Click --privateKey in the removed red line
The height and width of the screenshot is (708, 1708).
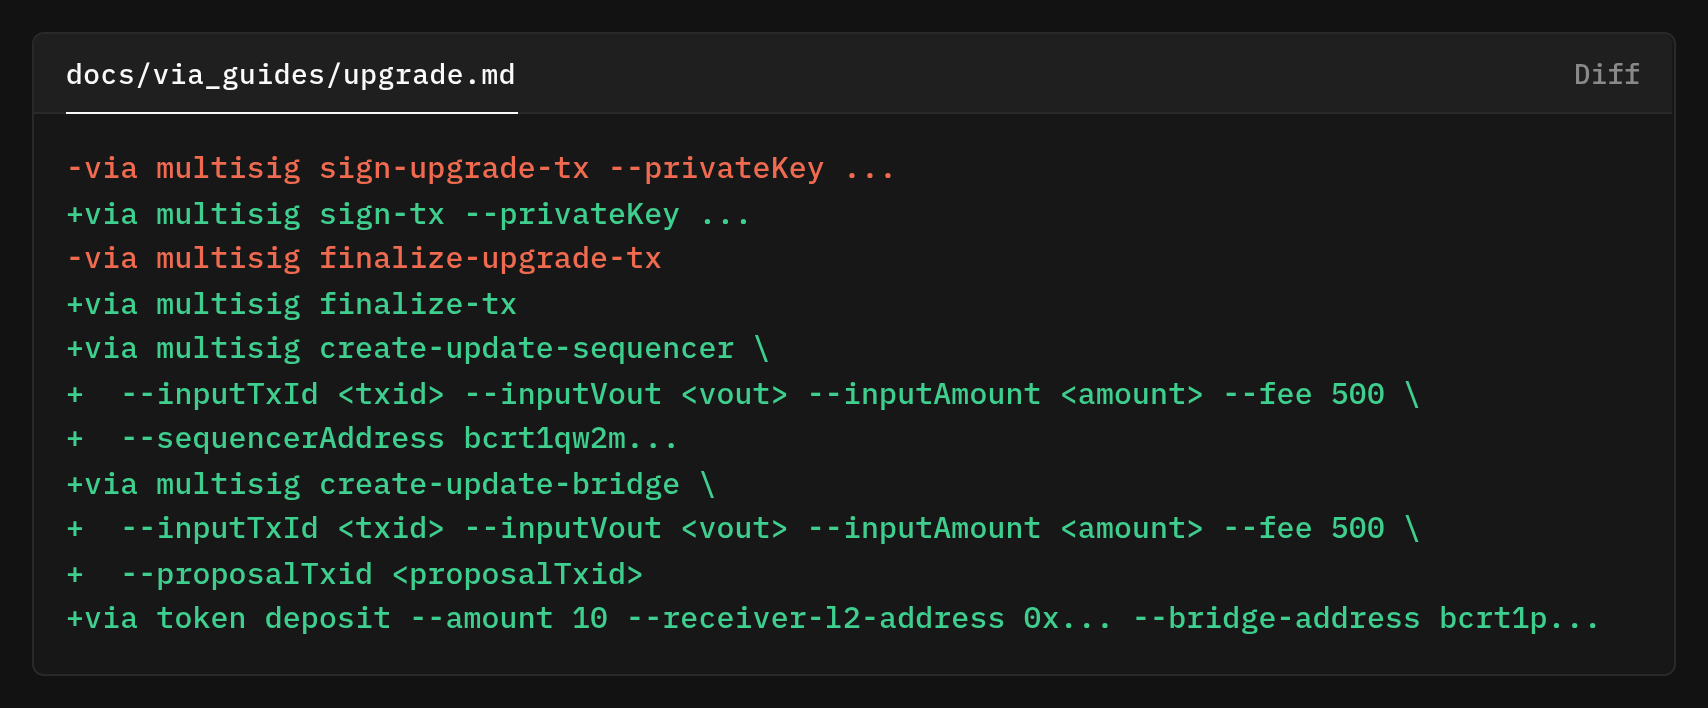pos(716,169)
